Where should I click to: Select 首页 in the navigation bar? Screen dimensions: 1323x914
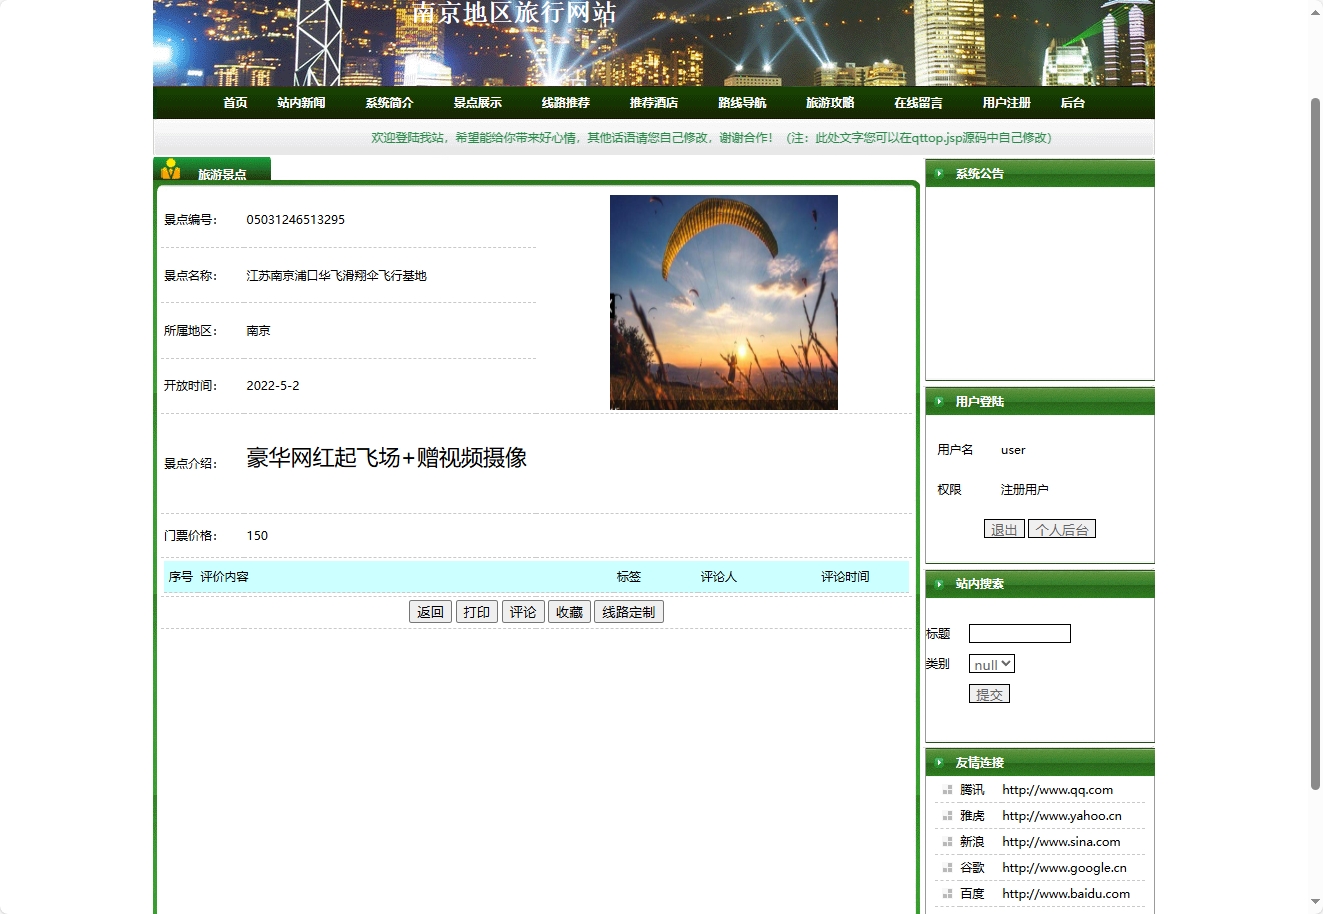(x=234, y=102)
